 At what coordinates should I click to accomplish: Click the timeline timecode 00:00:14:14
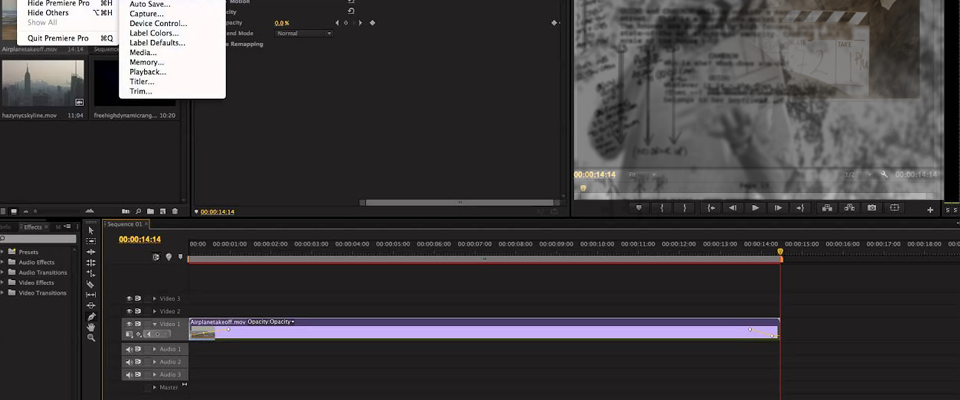point(140,240)
